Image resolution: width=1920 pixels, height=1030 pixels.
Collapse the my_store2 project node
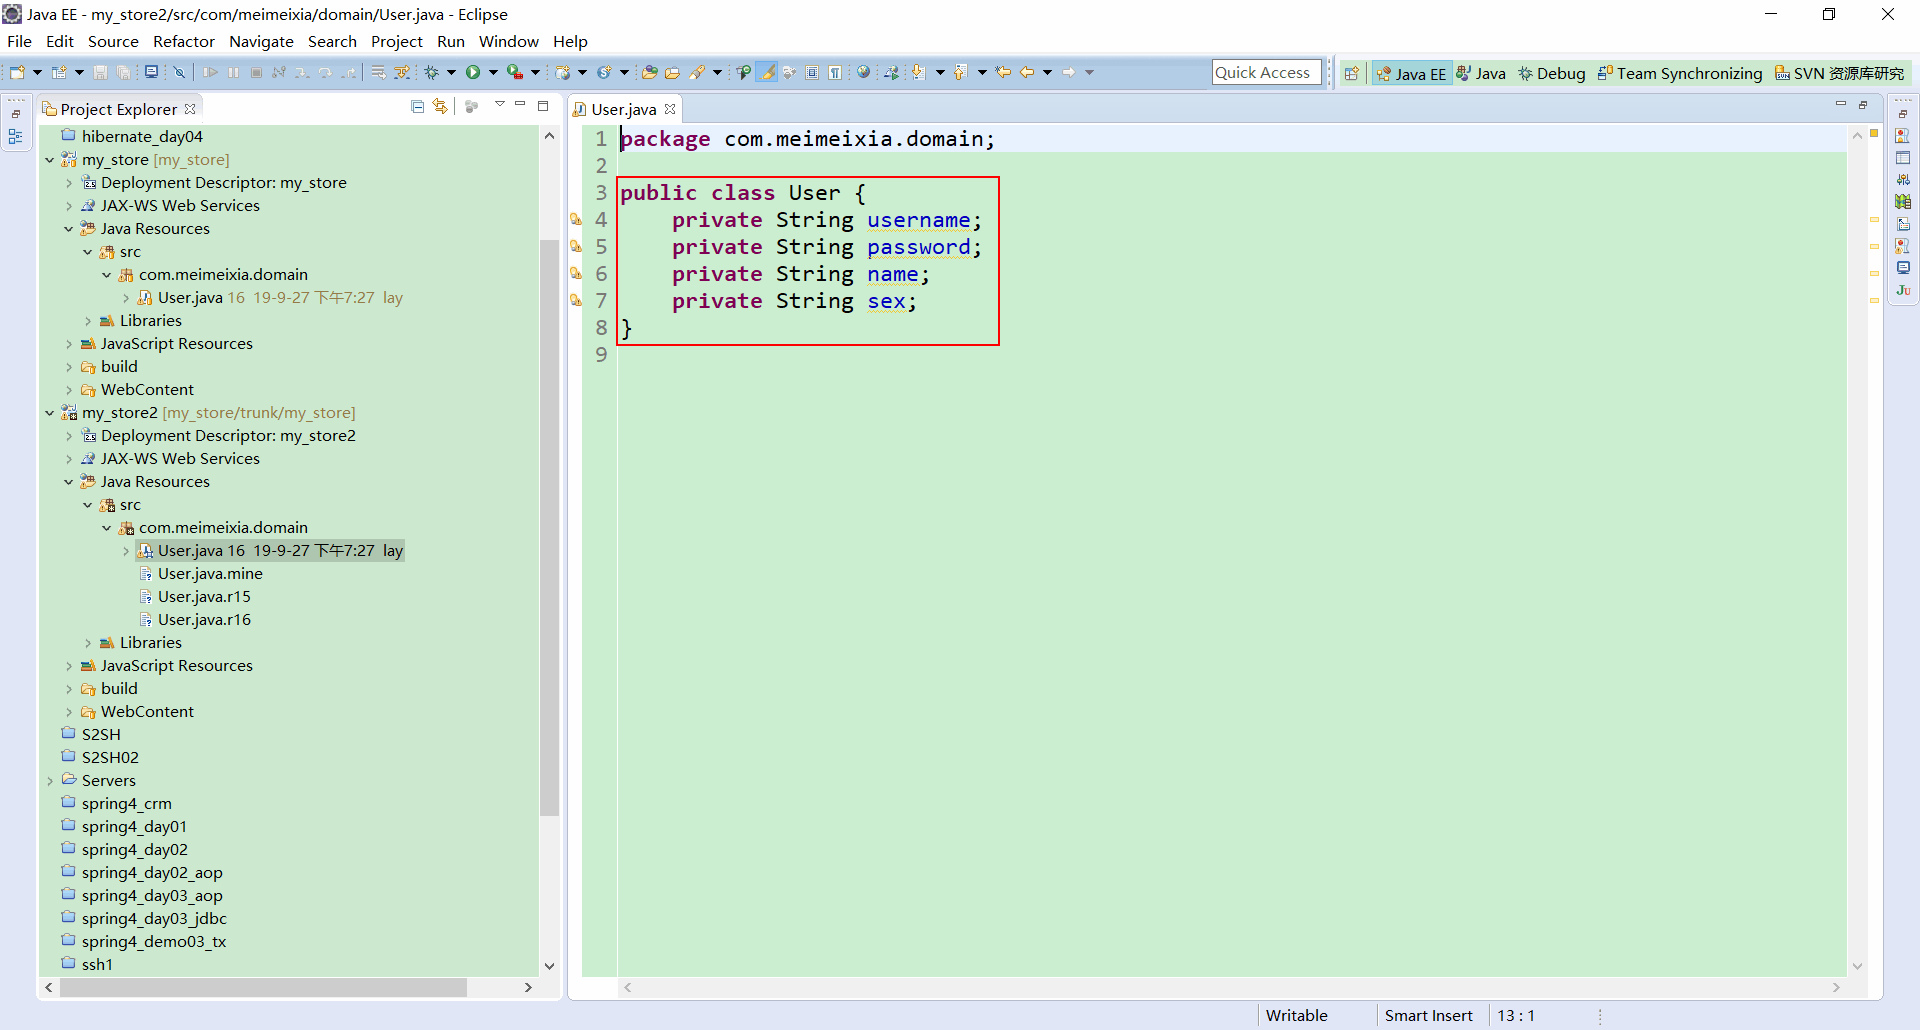pyautogui.click(x=49, y=413)
